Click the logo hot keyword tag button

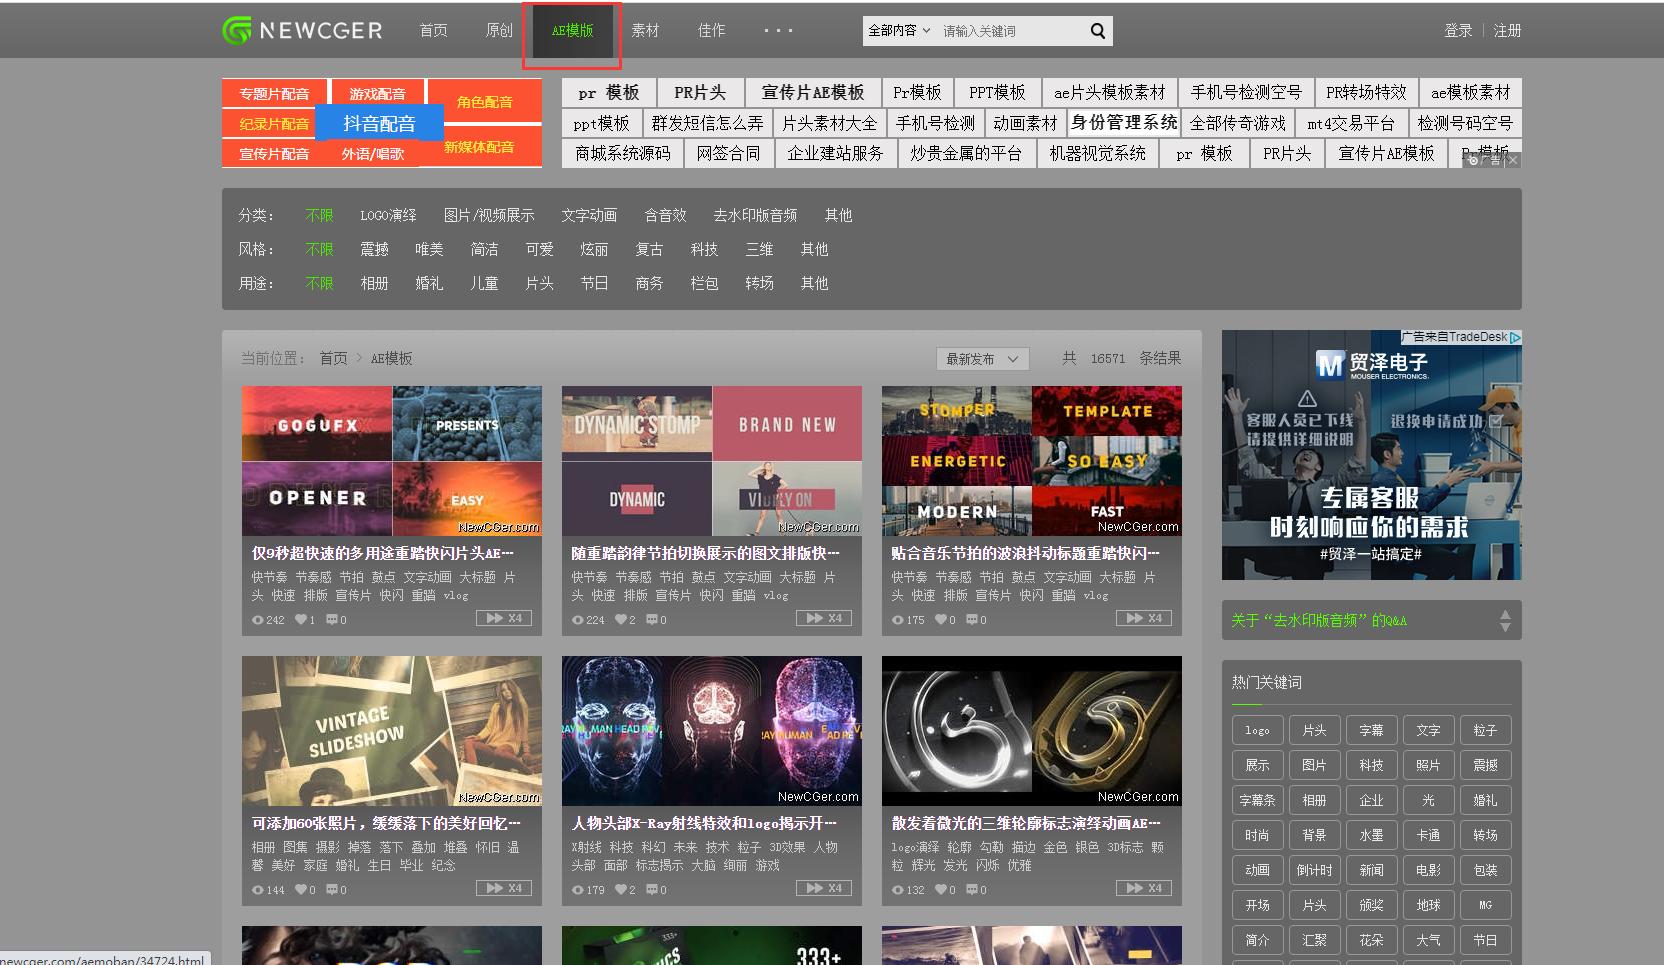1257,729
